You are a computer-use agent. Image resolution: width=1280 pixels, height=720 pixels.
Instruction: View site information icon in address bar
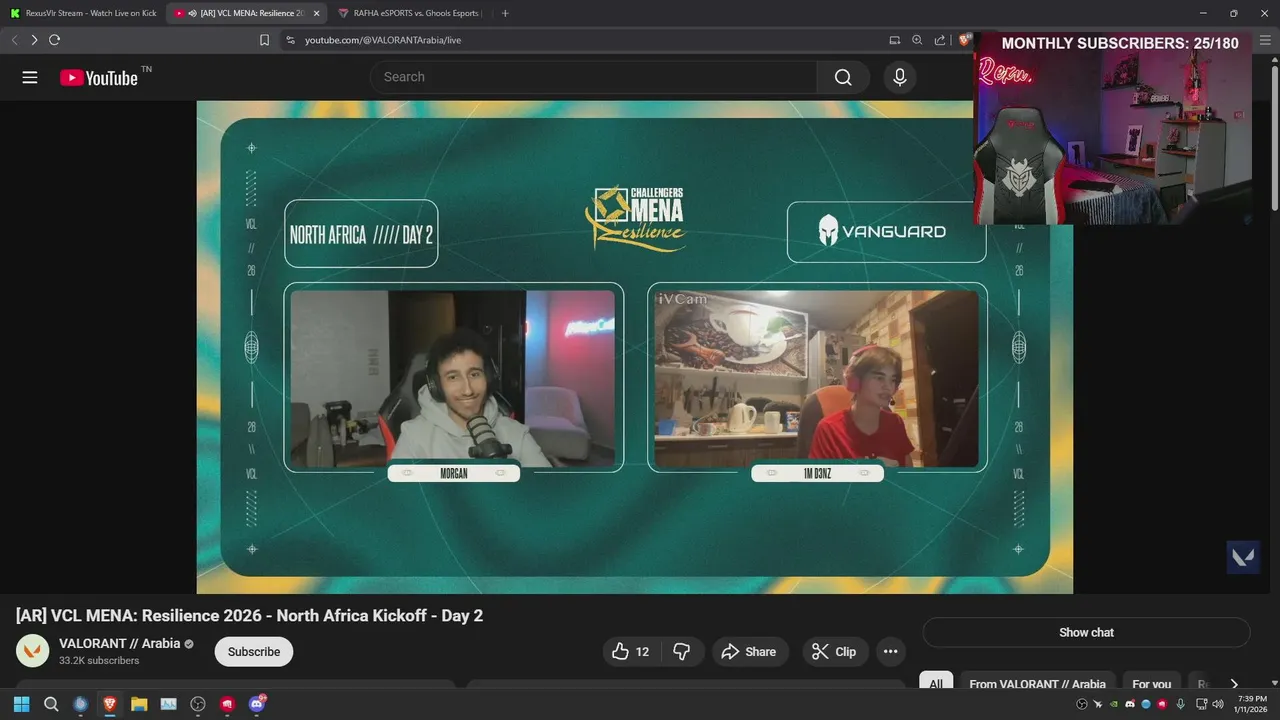coord(290,40)
